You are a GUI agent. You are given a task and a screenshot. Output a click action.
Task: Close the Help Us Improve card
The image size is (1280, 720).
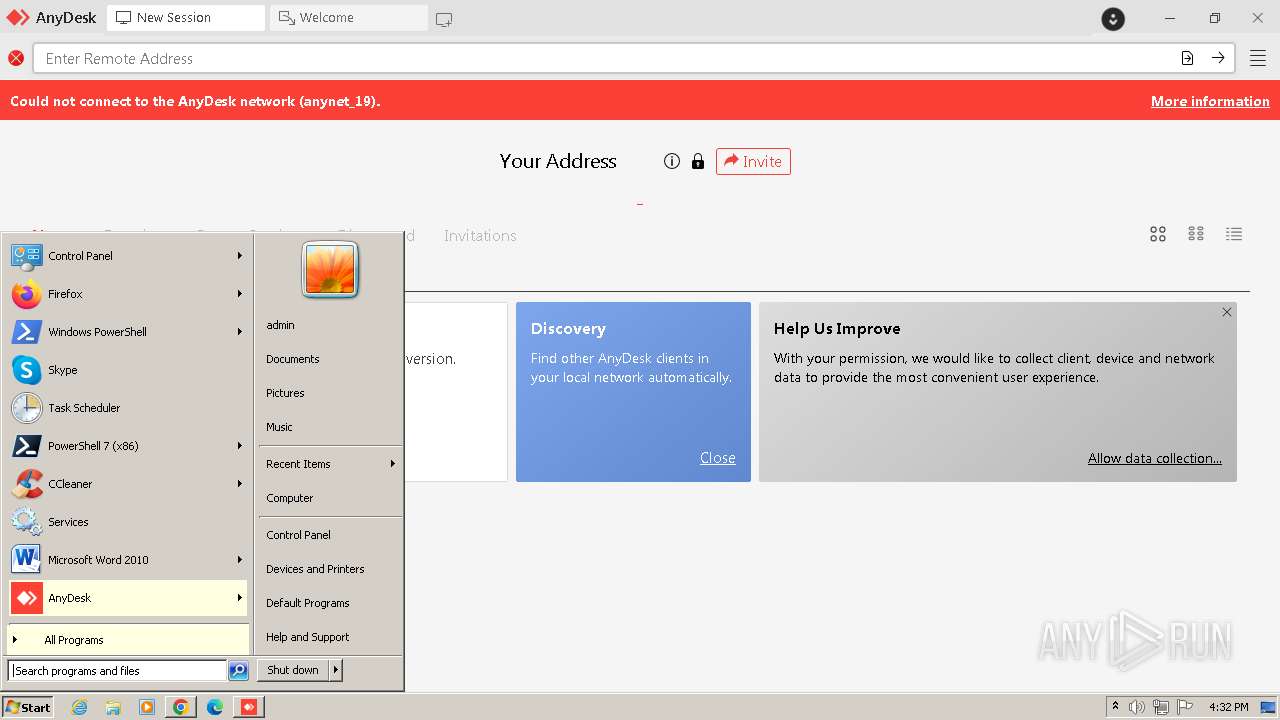pos(1227,312)
